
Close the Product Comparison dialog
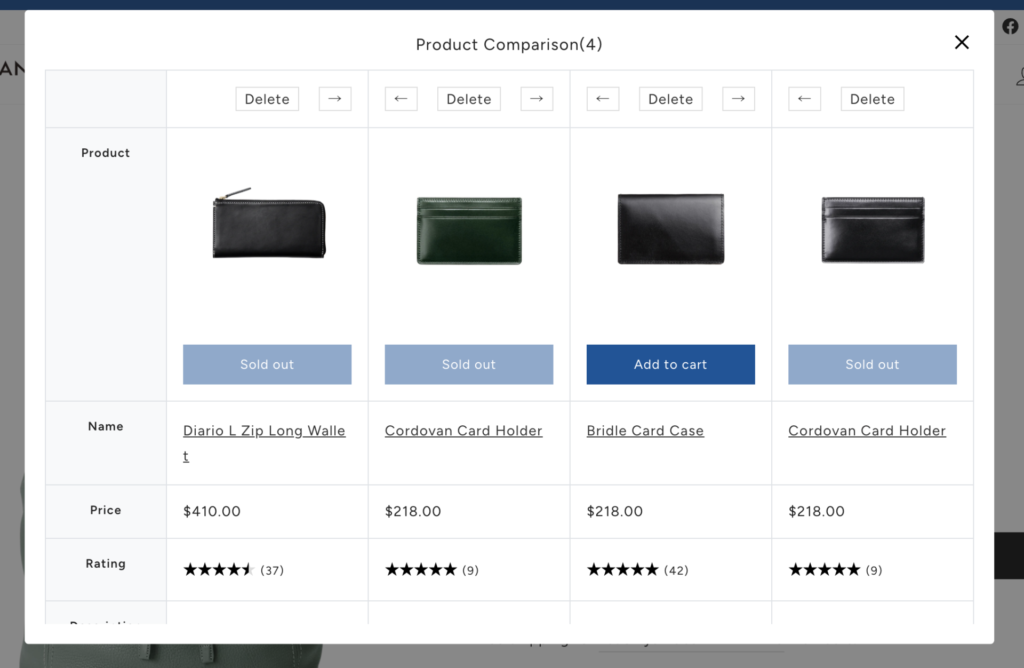tap(961, 42)
